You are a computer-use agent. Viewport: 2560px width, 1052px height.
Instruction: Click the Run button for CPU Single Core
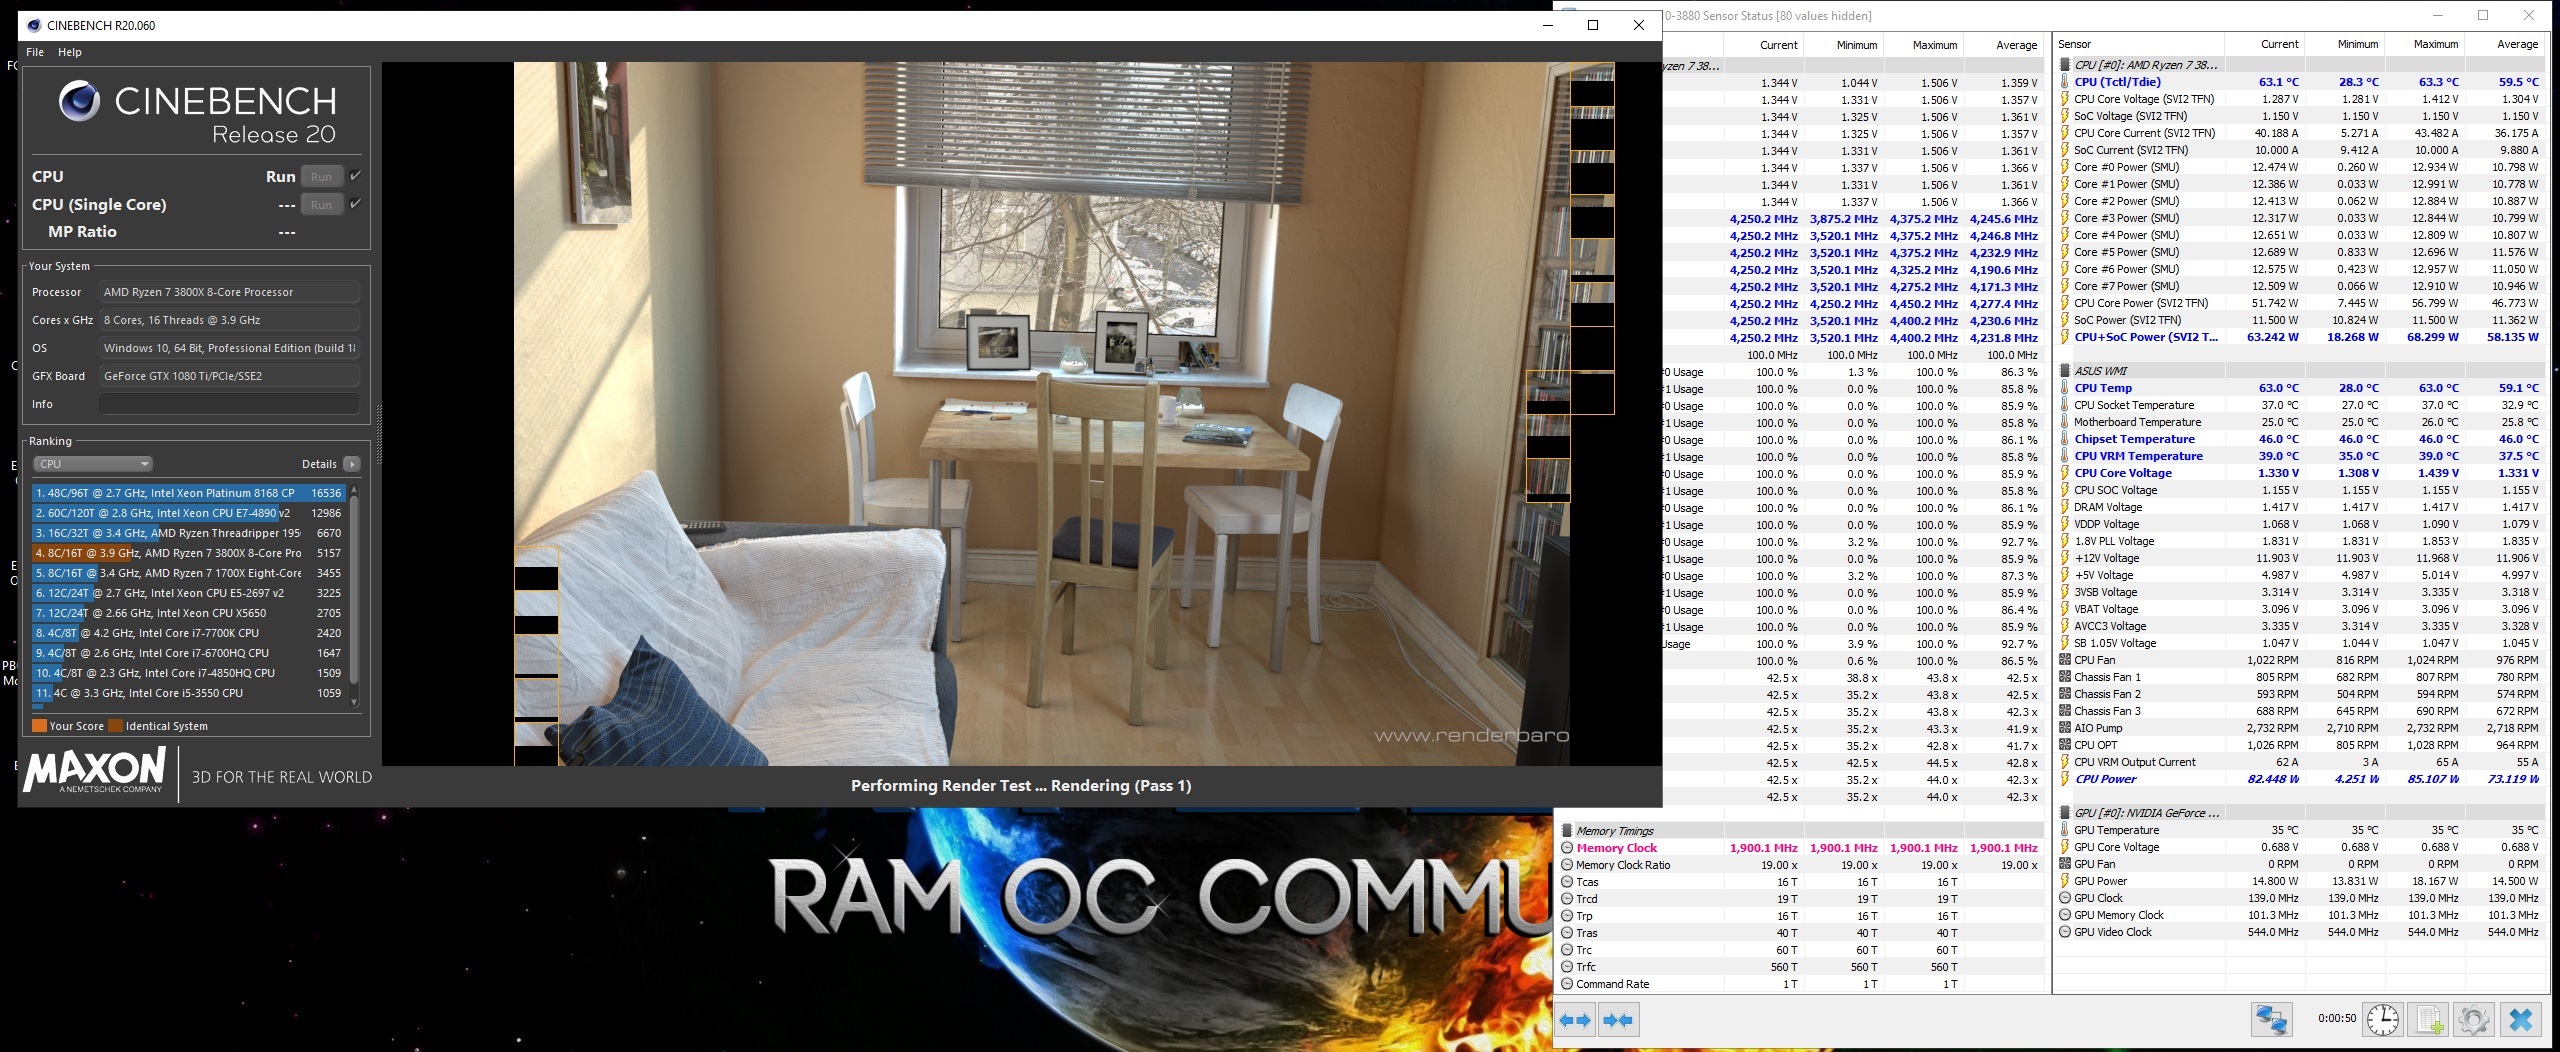click(x=322, y=205)
